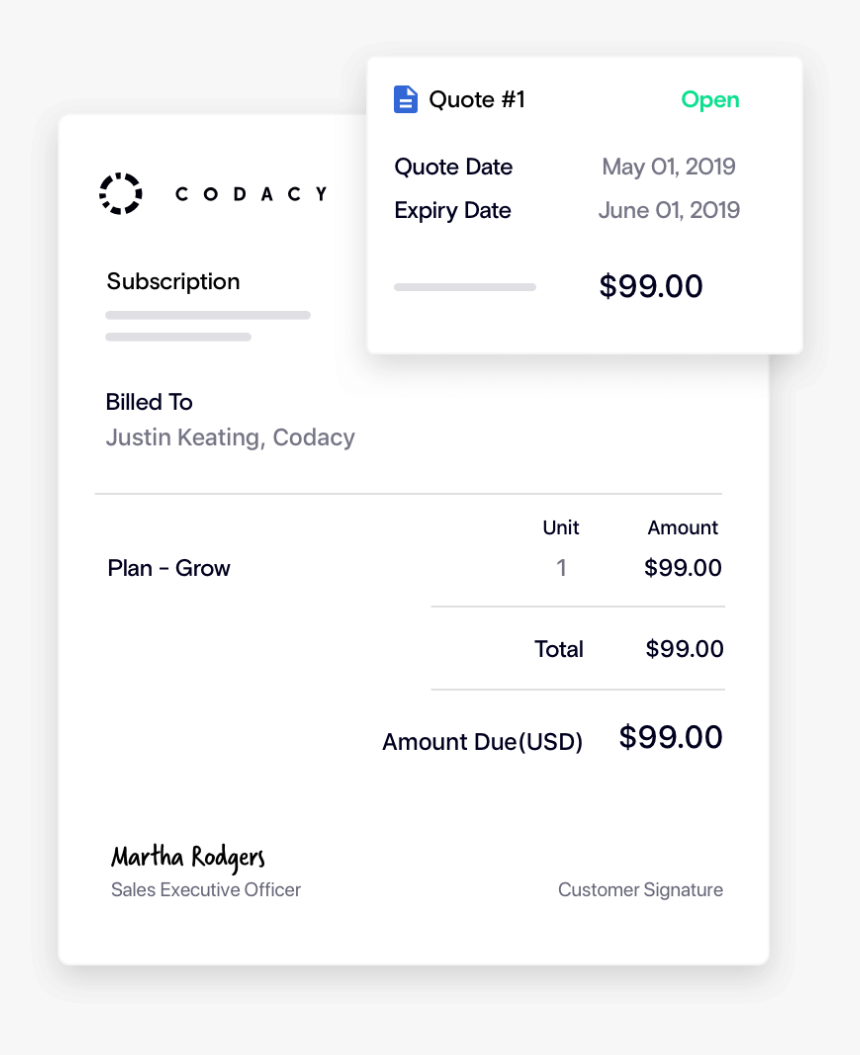Select the Quote Date value May 01, 2019
This screenshot has width=860, height=1055.
[x=668, y=167]
